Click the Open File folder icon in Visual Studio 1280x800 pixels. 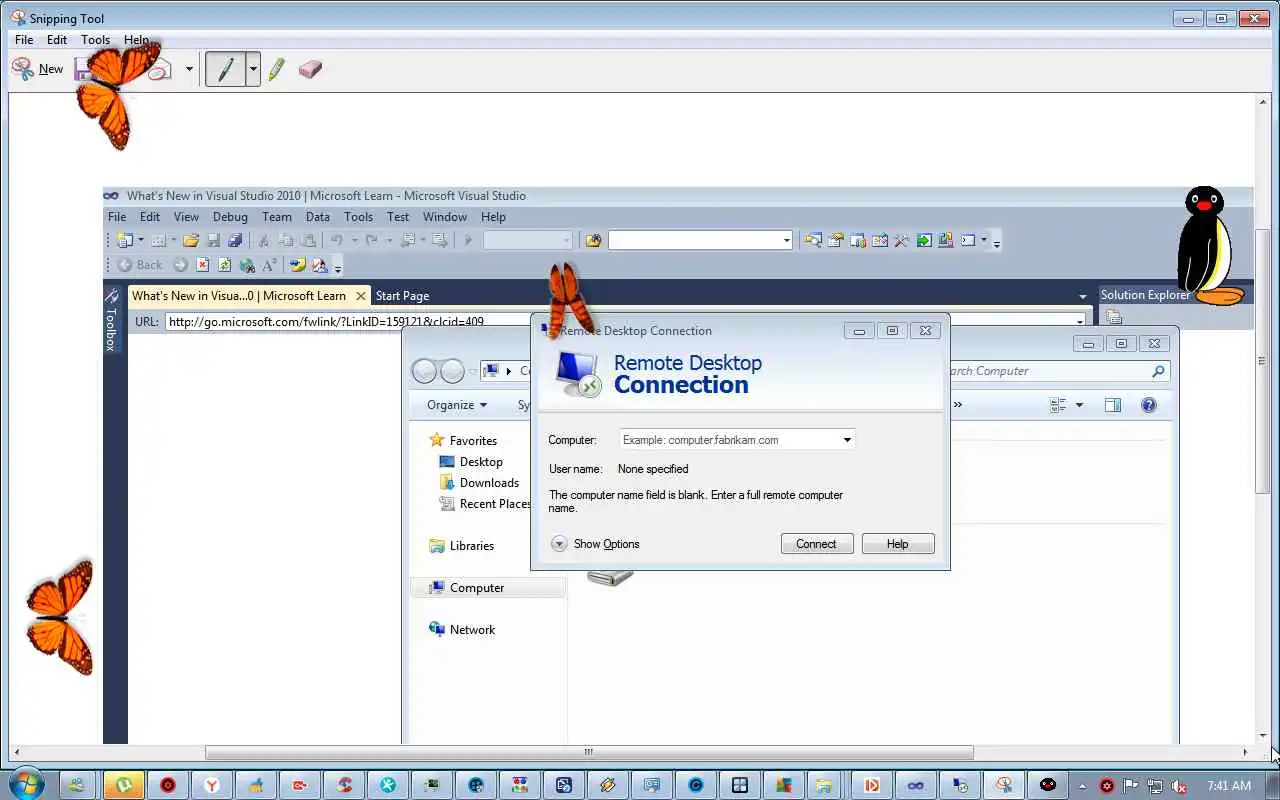[x=190, y=240]
